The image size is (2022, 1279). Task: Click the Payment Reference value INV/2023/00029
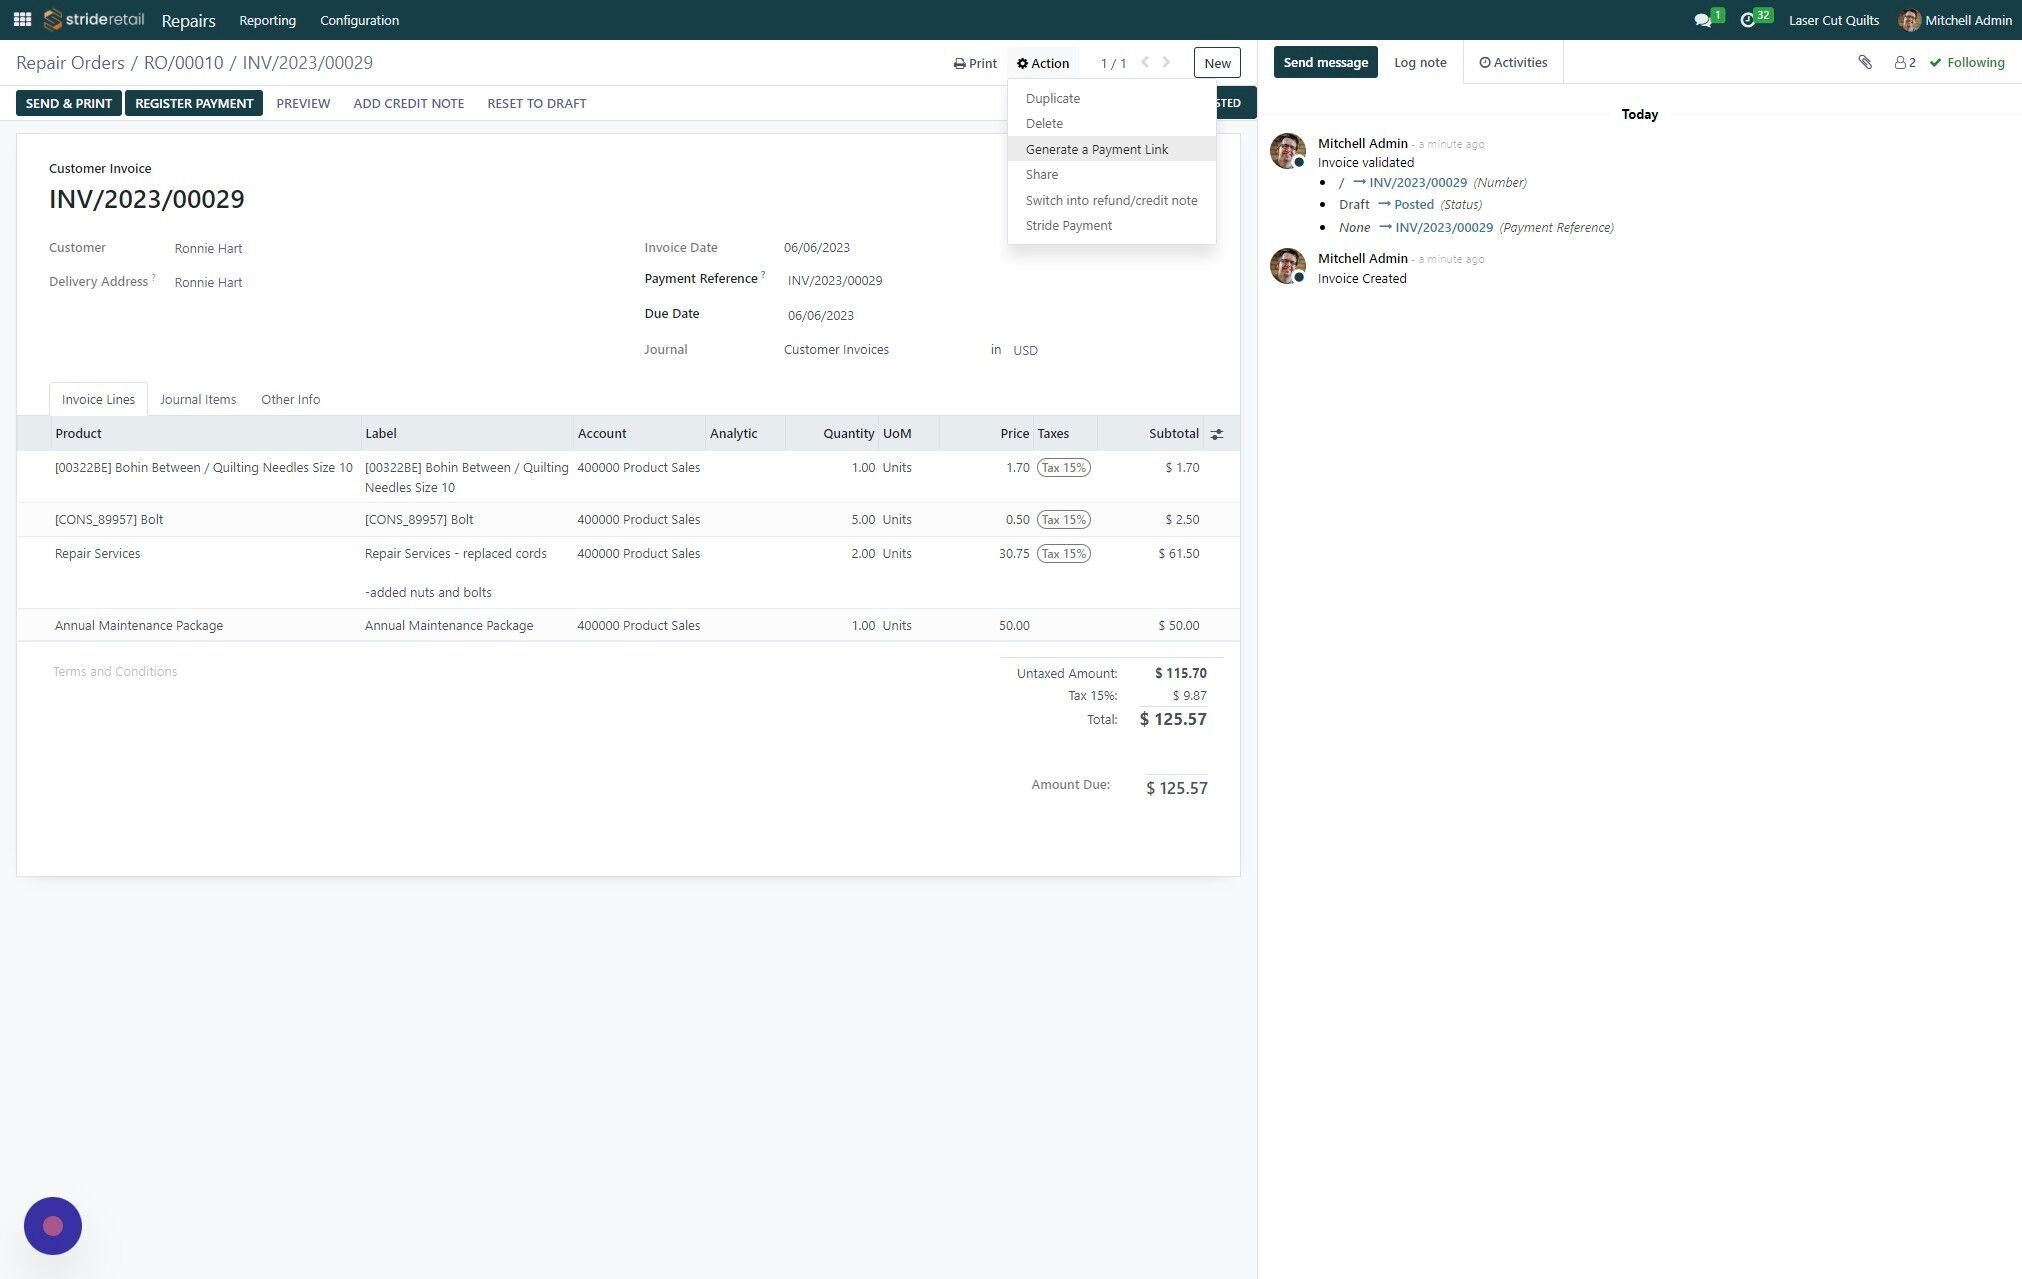click(x=835, y=280)
